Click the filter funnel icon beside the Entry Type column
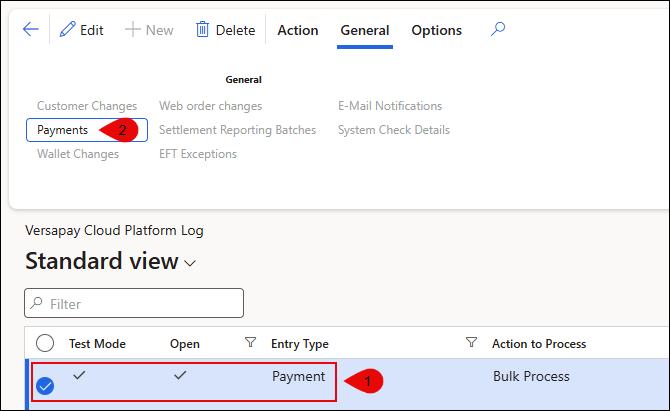This screenshot has height=411, width=670. pyautogui.click(x=471, y=342)
